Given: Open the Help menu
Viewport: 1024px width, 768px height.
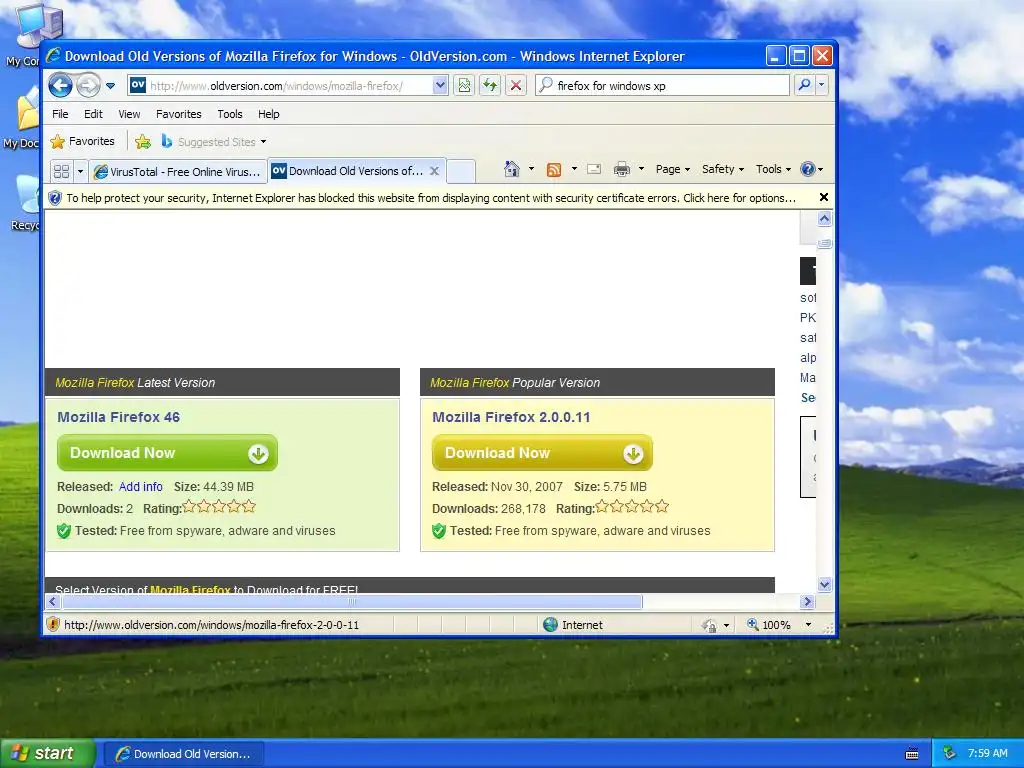Looking at the screenshot, I should [x=268, y=114].
